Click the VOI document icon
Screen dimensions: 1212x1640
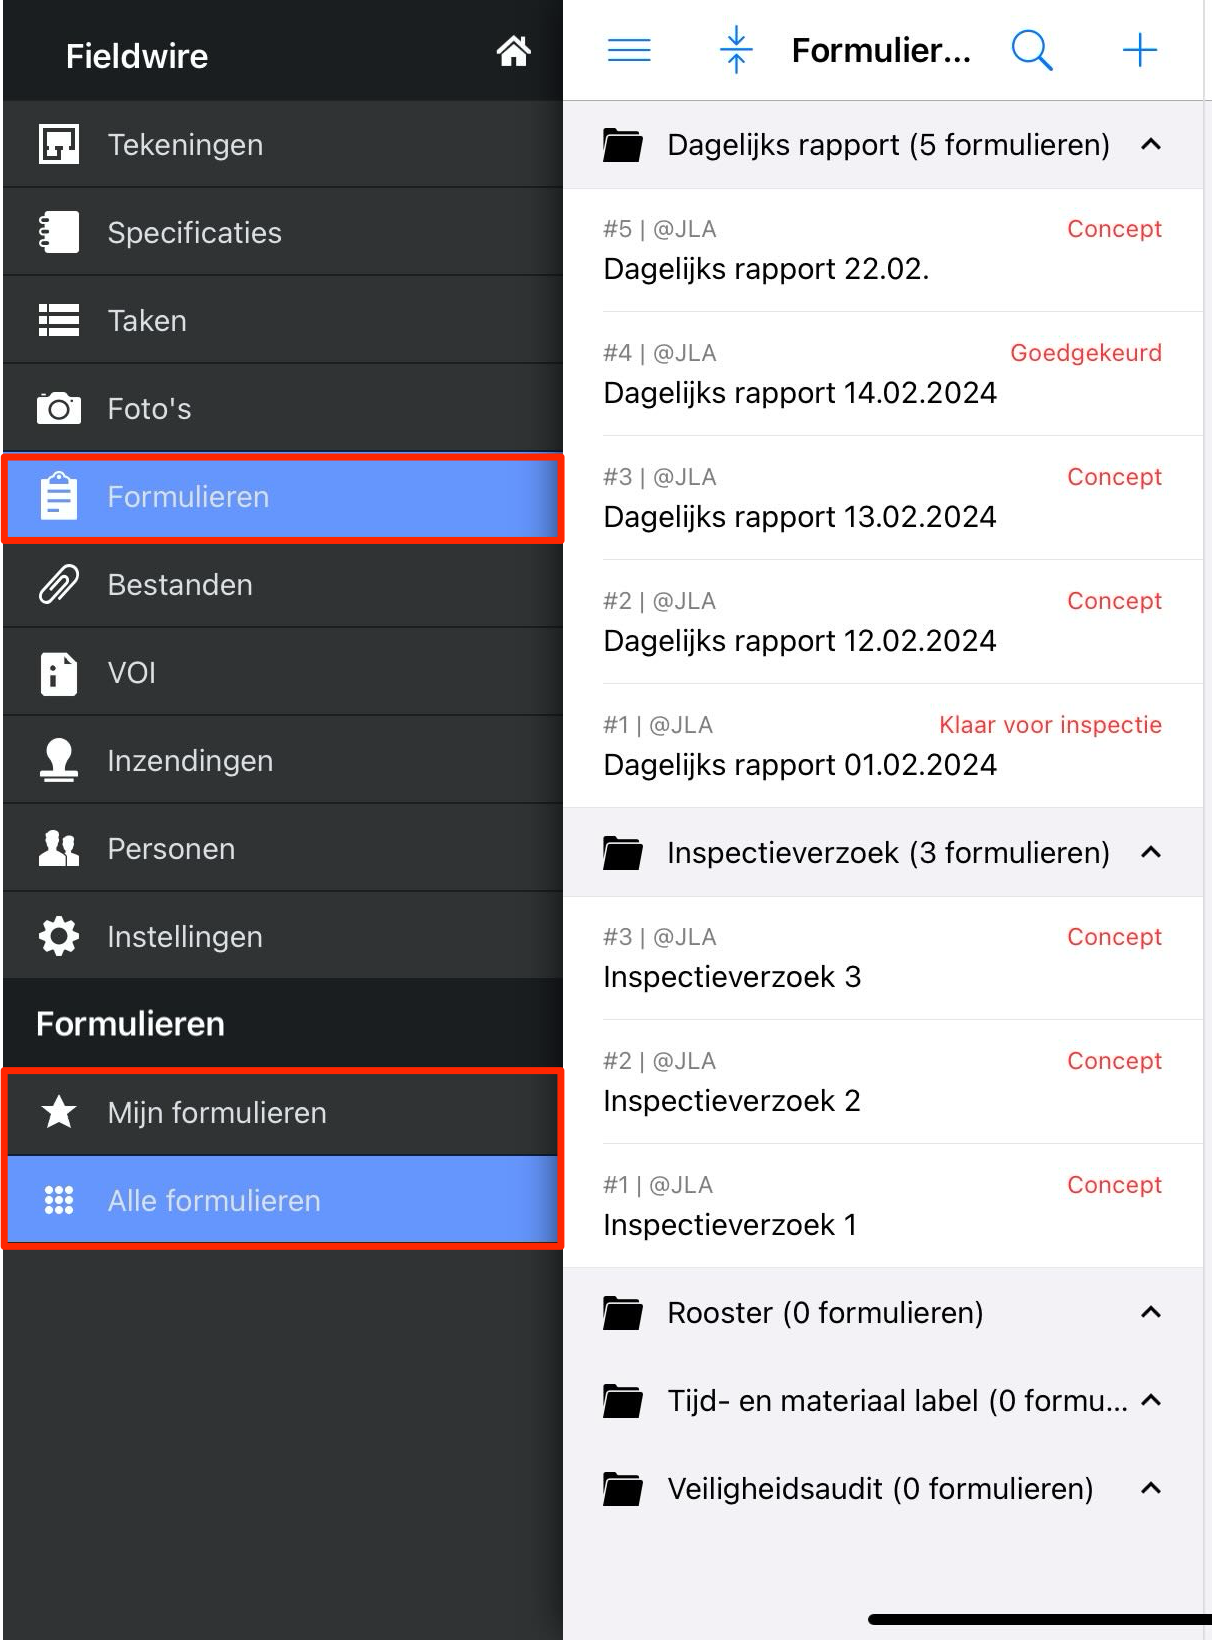pyautogui.click(x=59, y=672)
